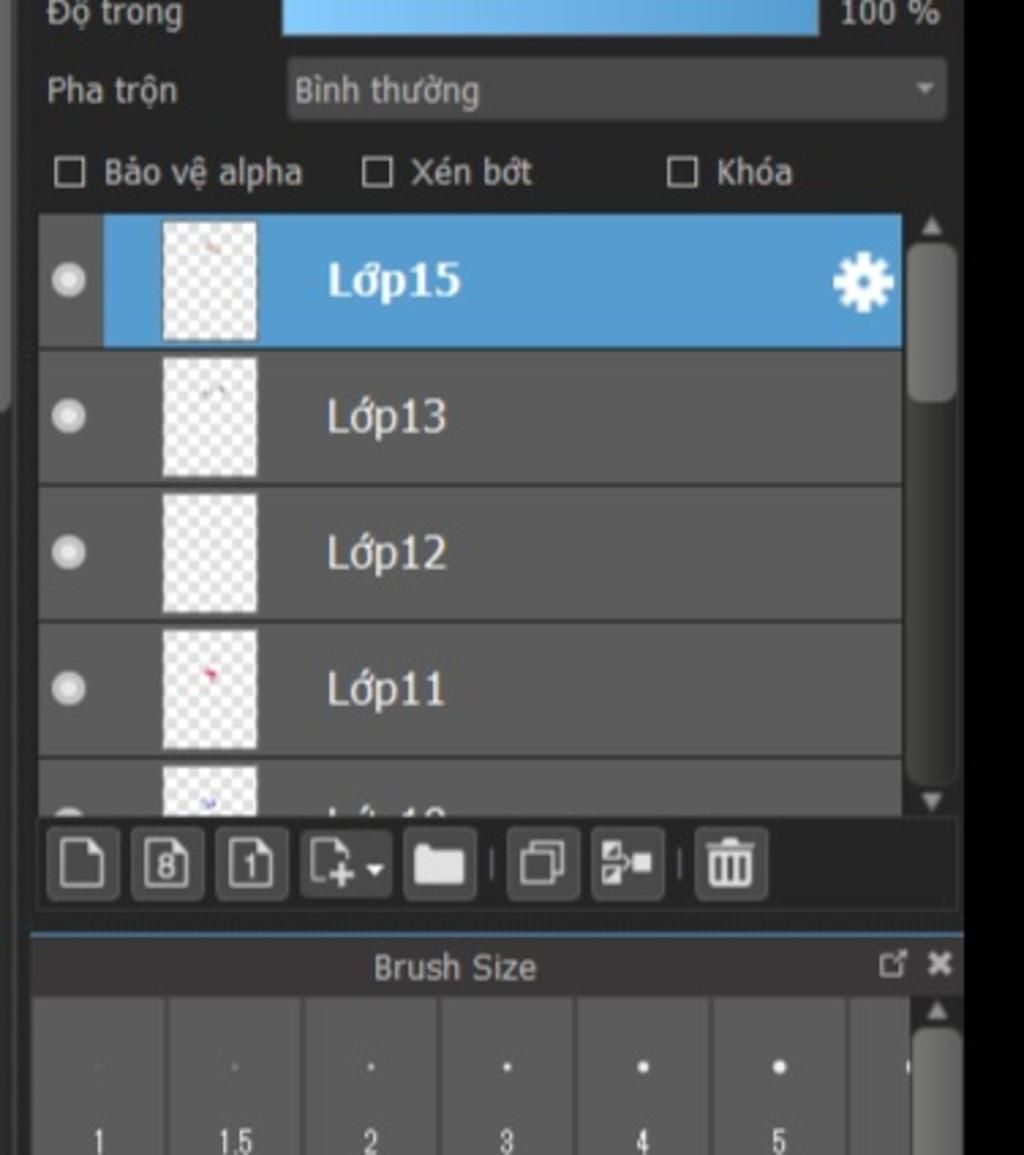Select the Lớp12 layer
The image size is (1024, 1155).
470,552
